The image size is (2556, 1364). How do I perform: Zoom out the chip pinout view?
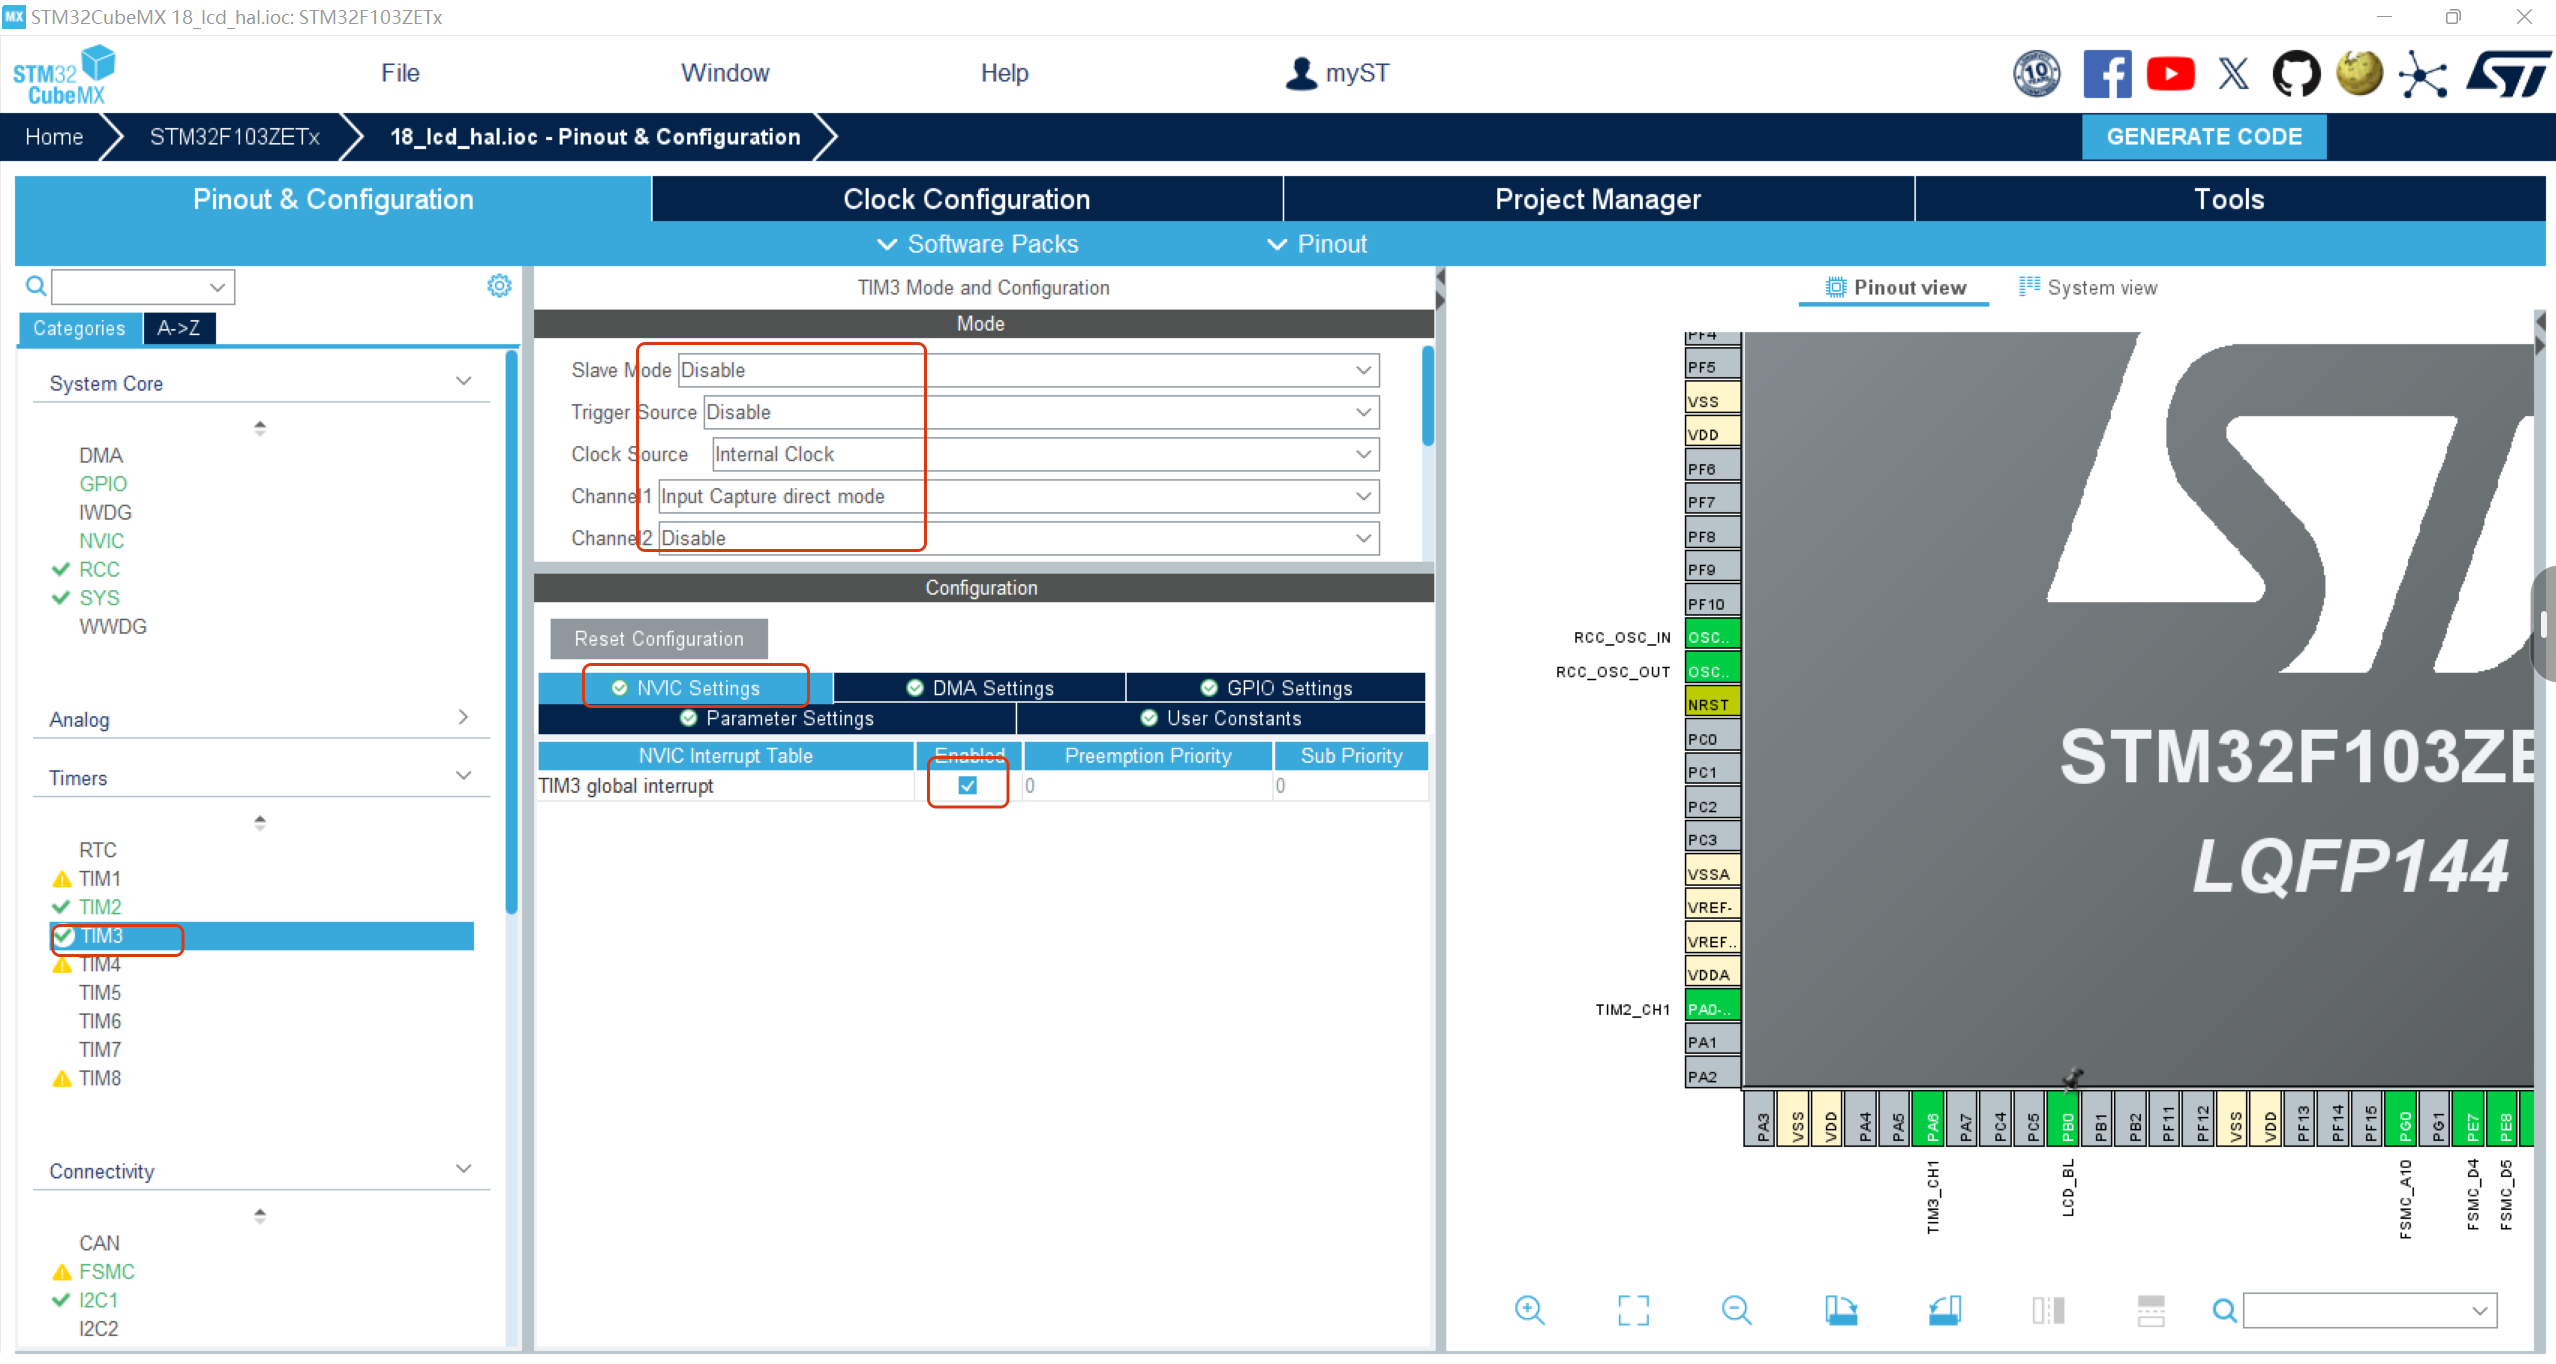pos(1737,1310)
